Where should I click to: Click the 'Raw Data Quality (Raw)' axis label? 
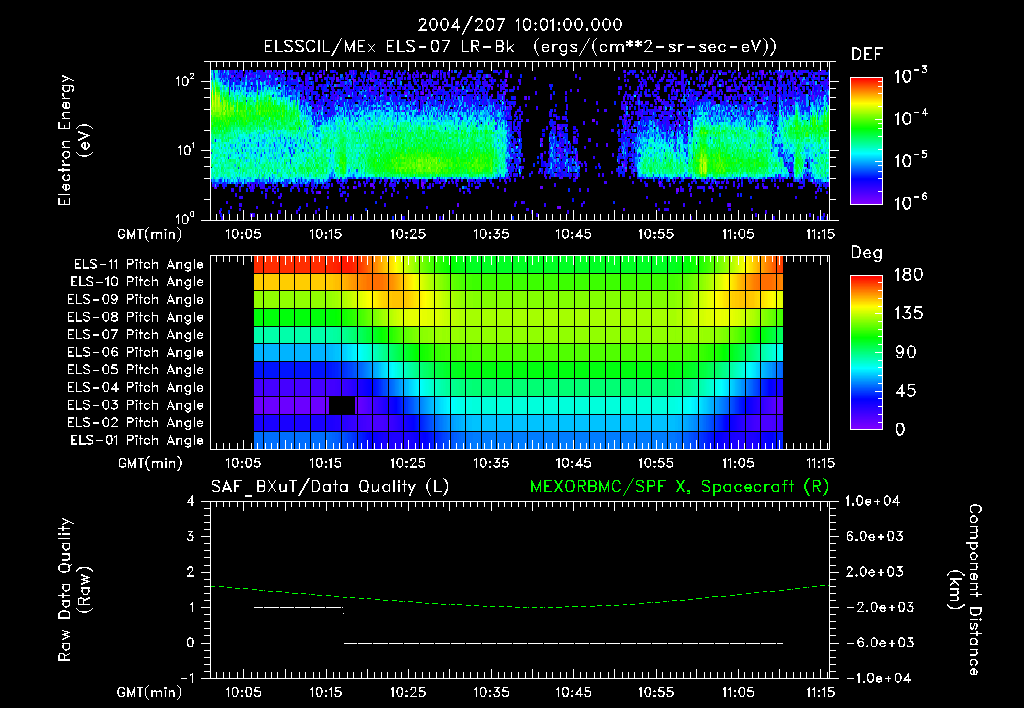tap(74, 590)
